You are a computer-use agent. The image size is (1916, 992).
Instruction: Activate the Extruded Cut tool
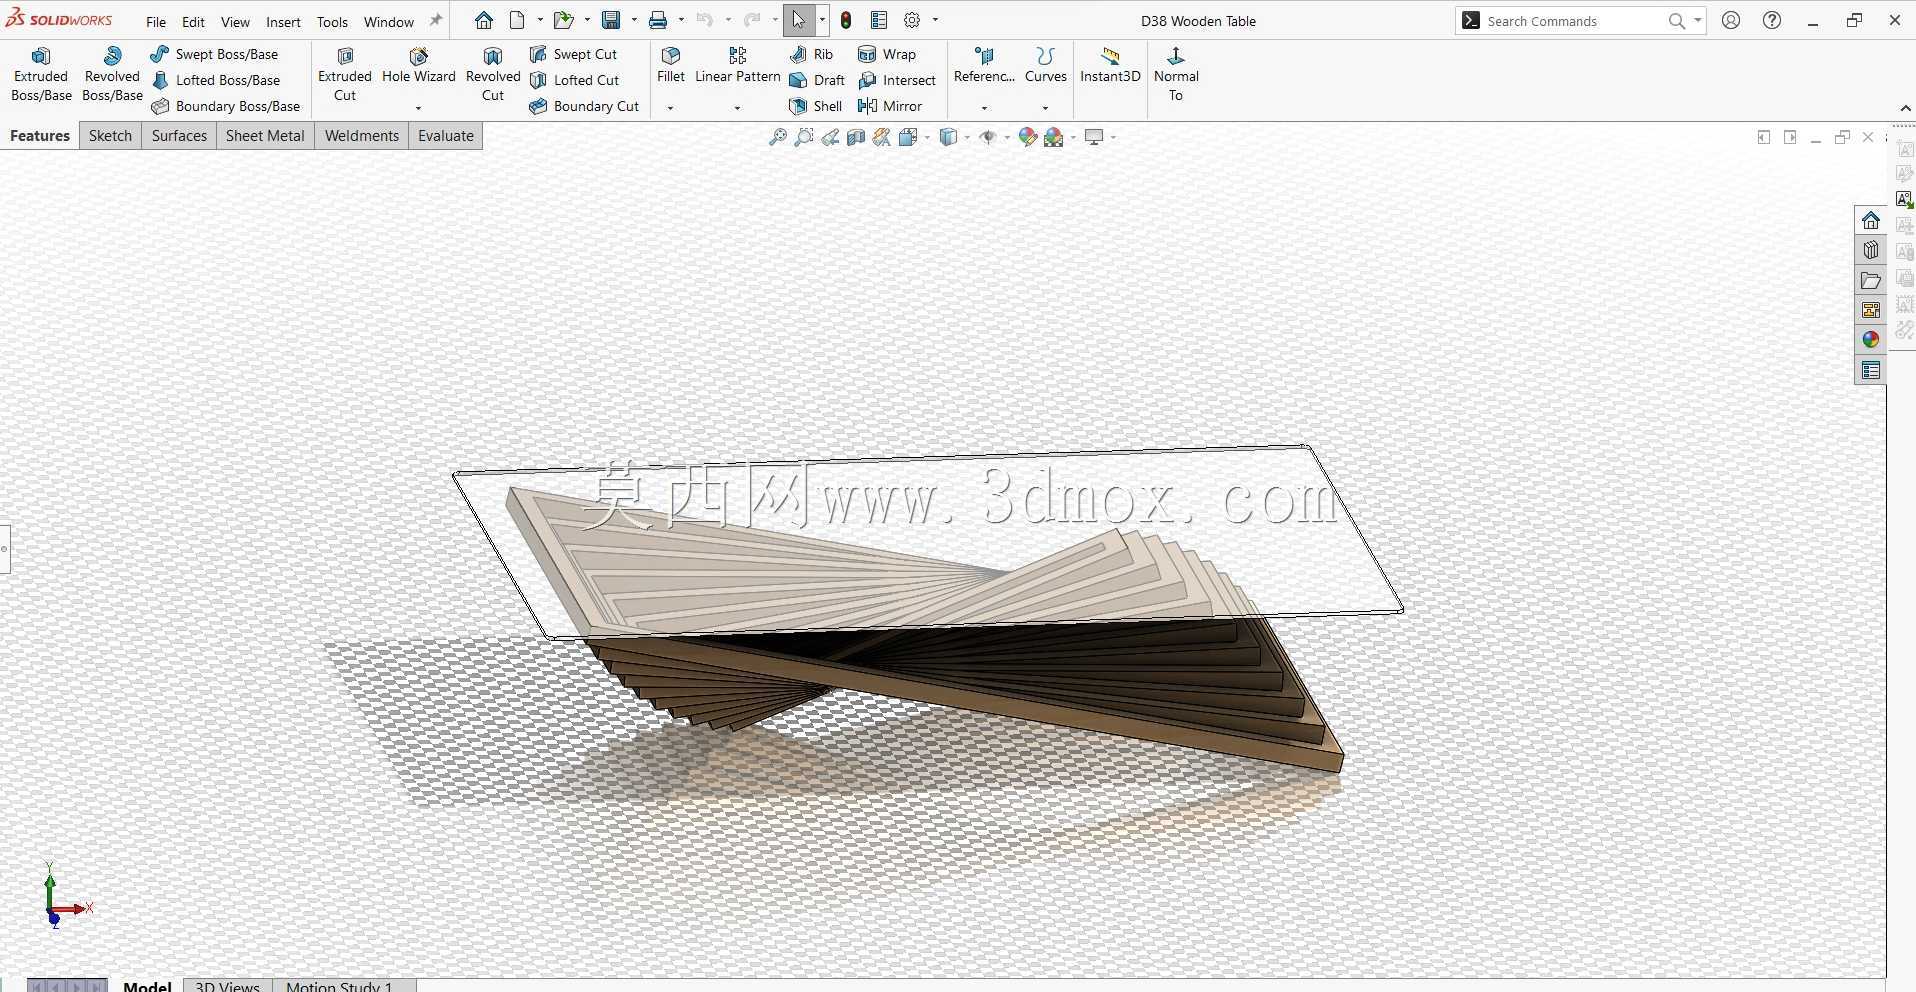coord(345,74)
